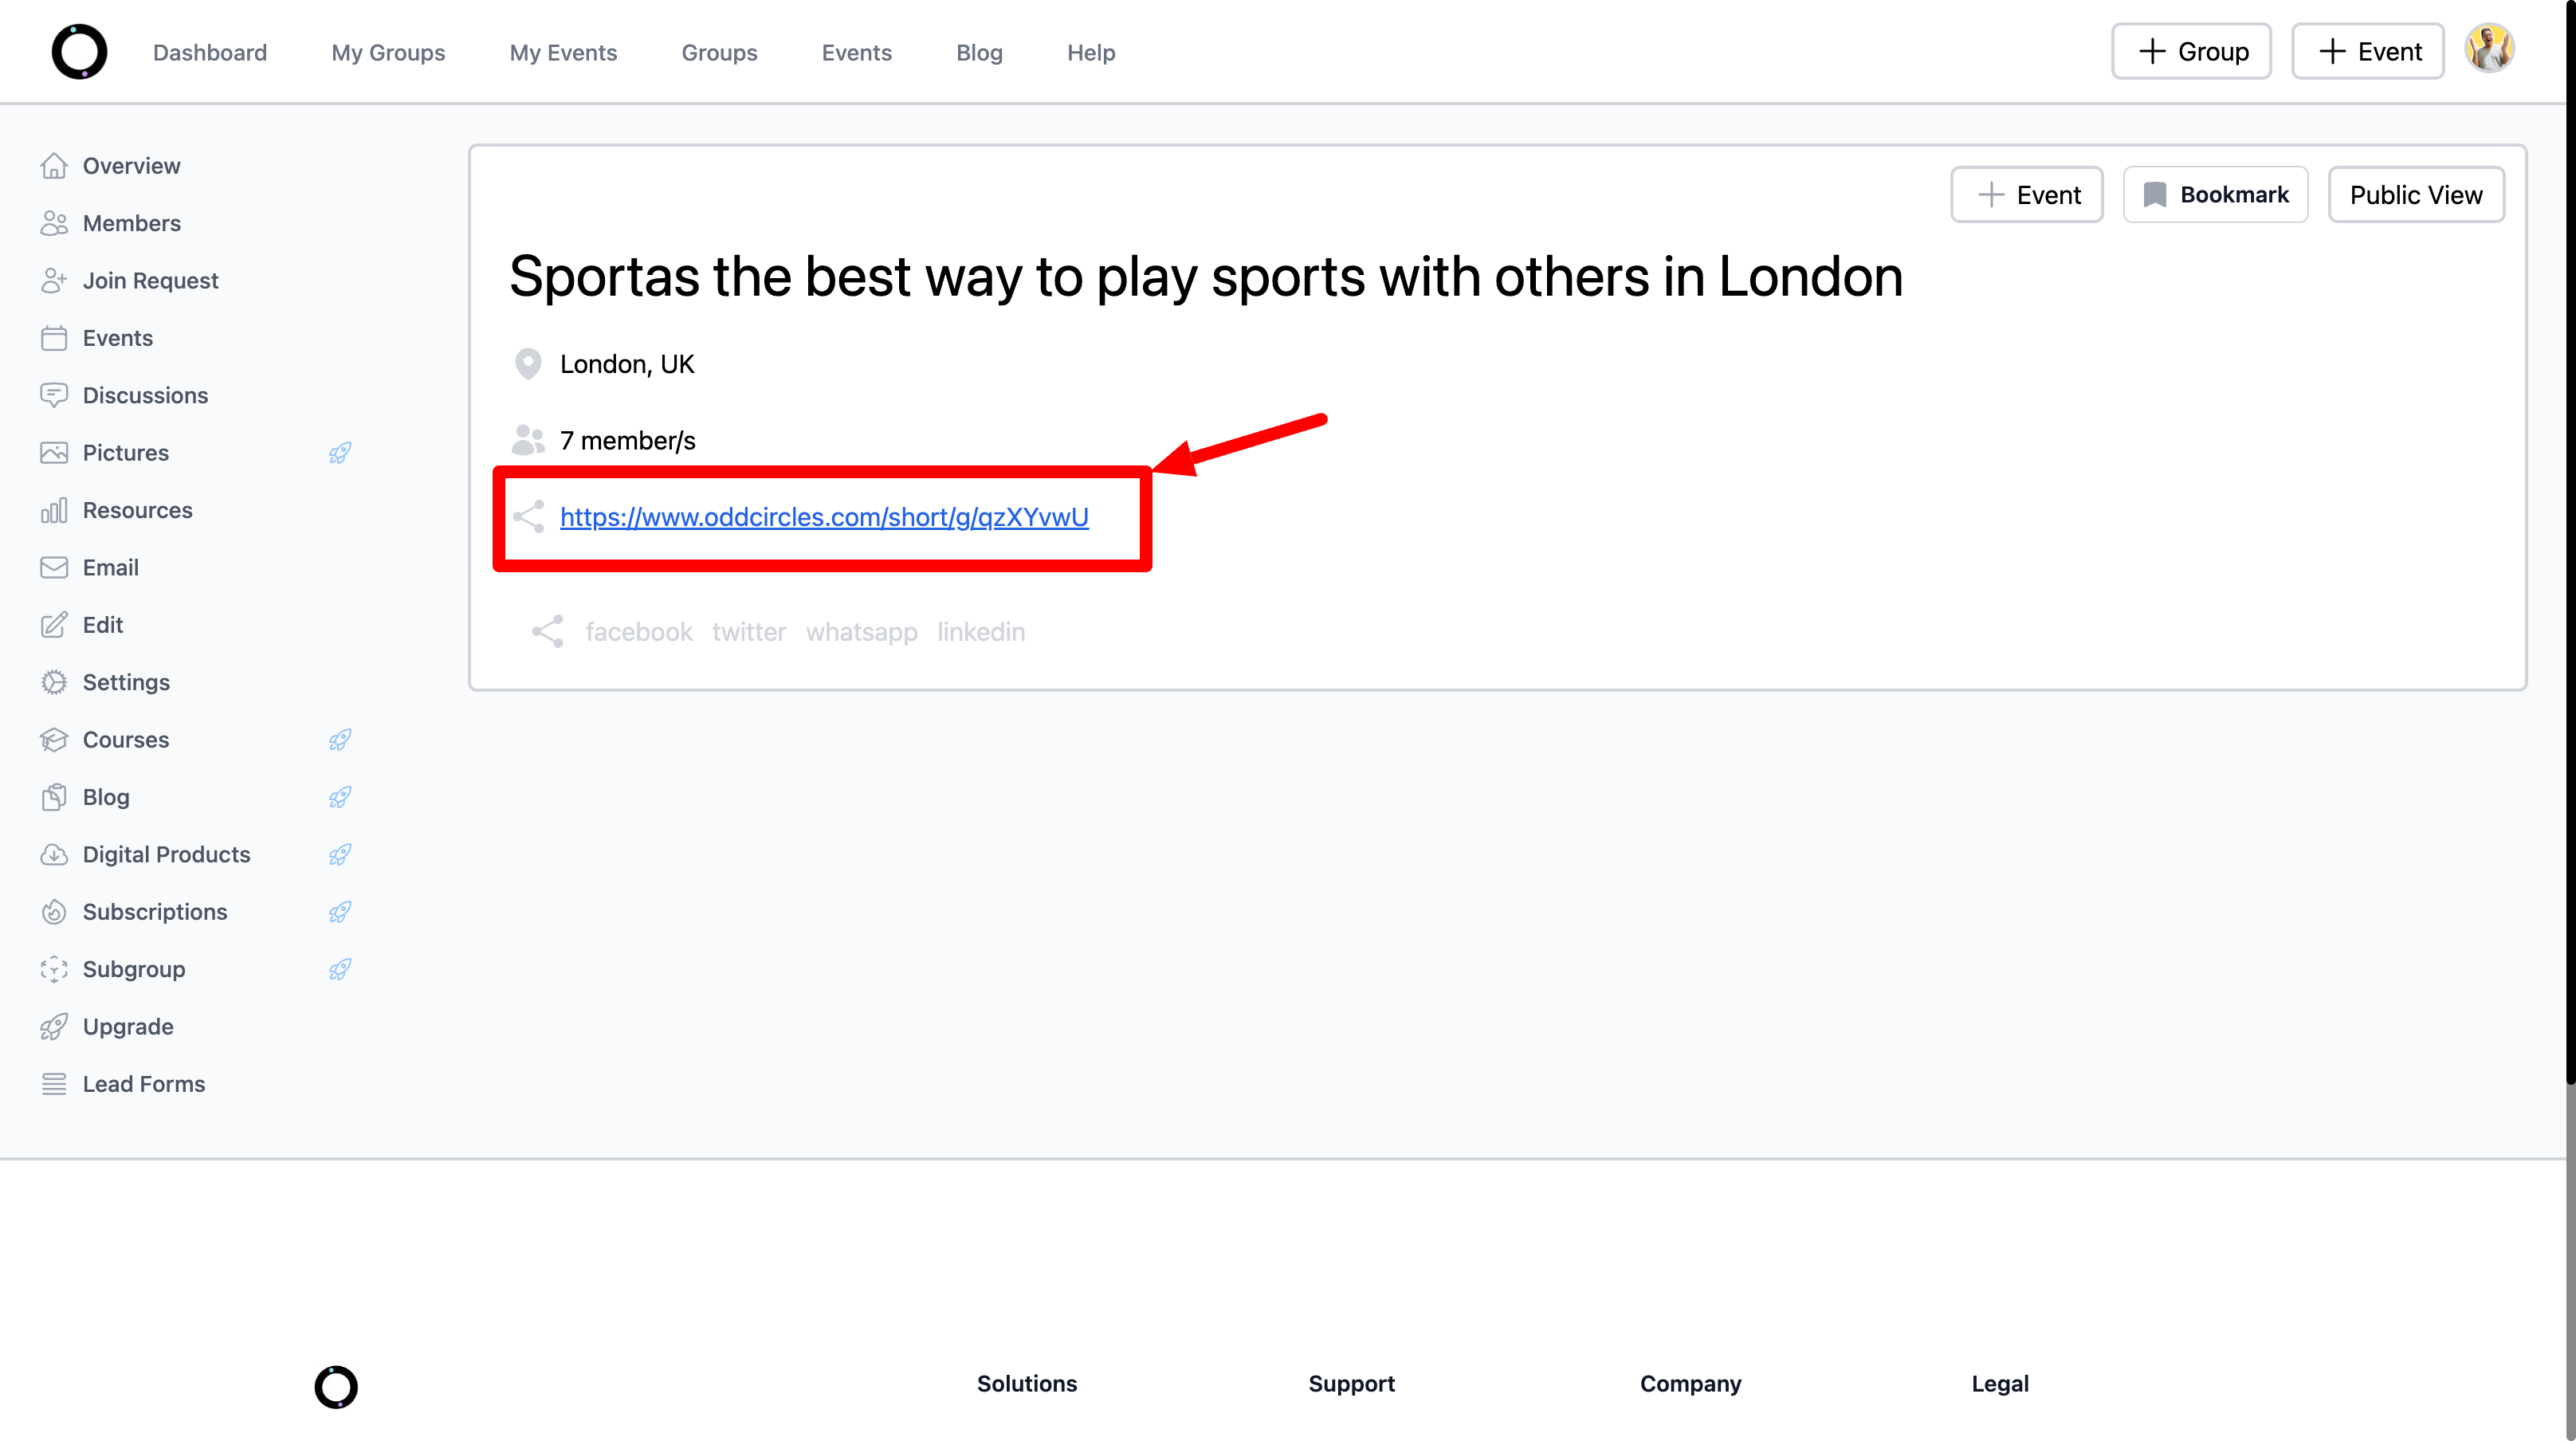Open the Public View of the group
This screenshot has width=2576, height=1441.
pyautogui.click(x=2415, y=194)
